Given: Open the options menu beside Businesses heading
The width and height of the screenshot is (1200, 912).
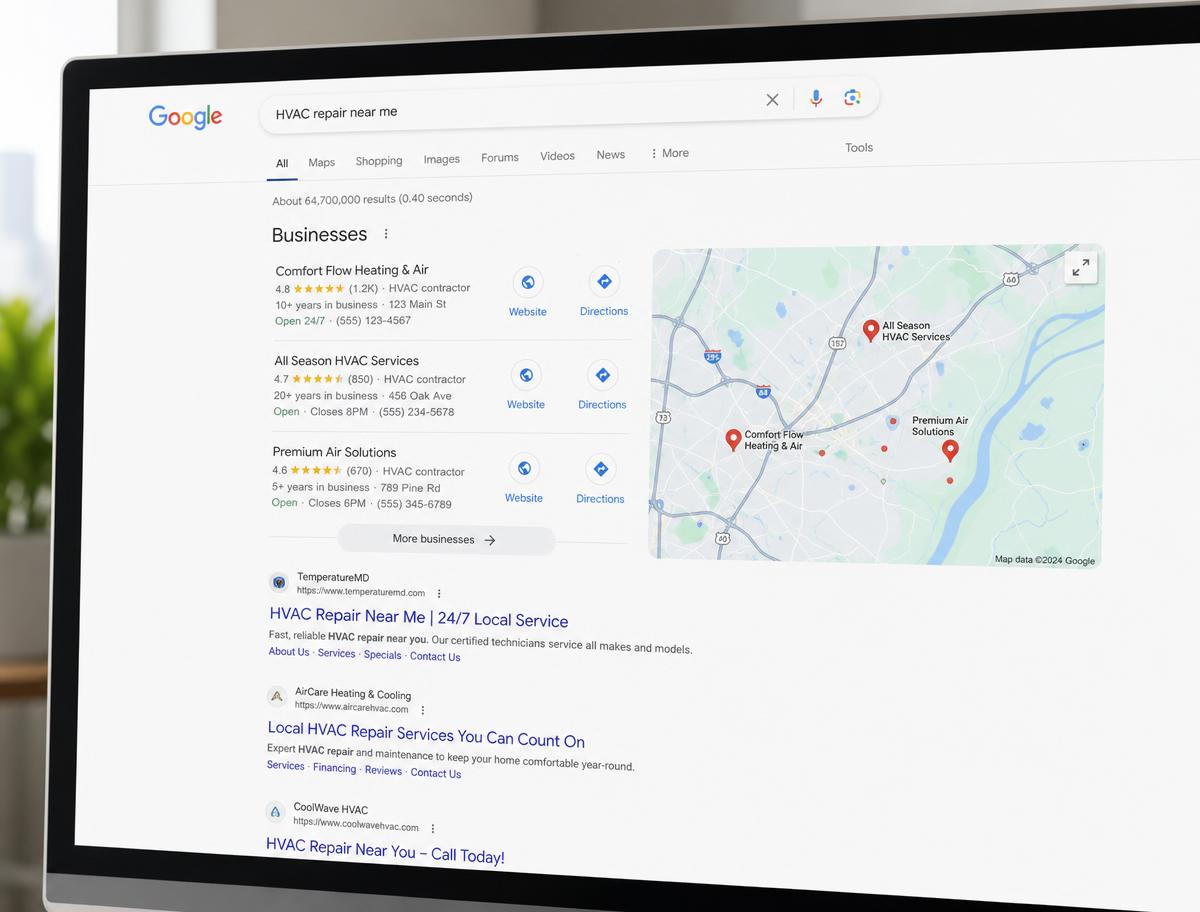Looking at the screenshot, I should (386, 234).
